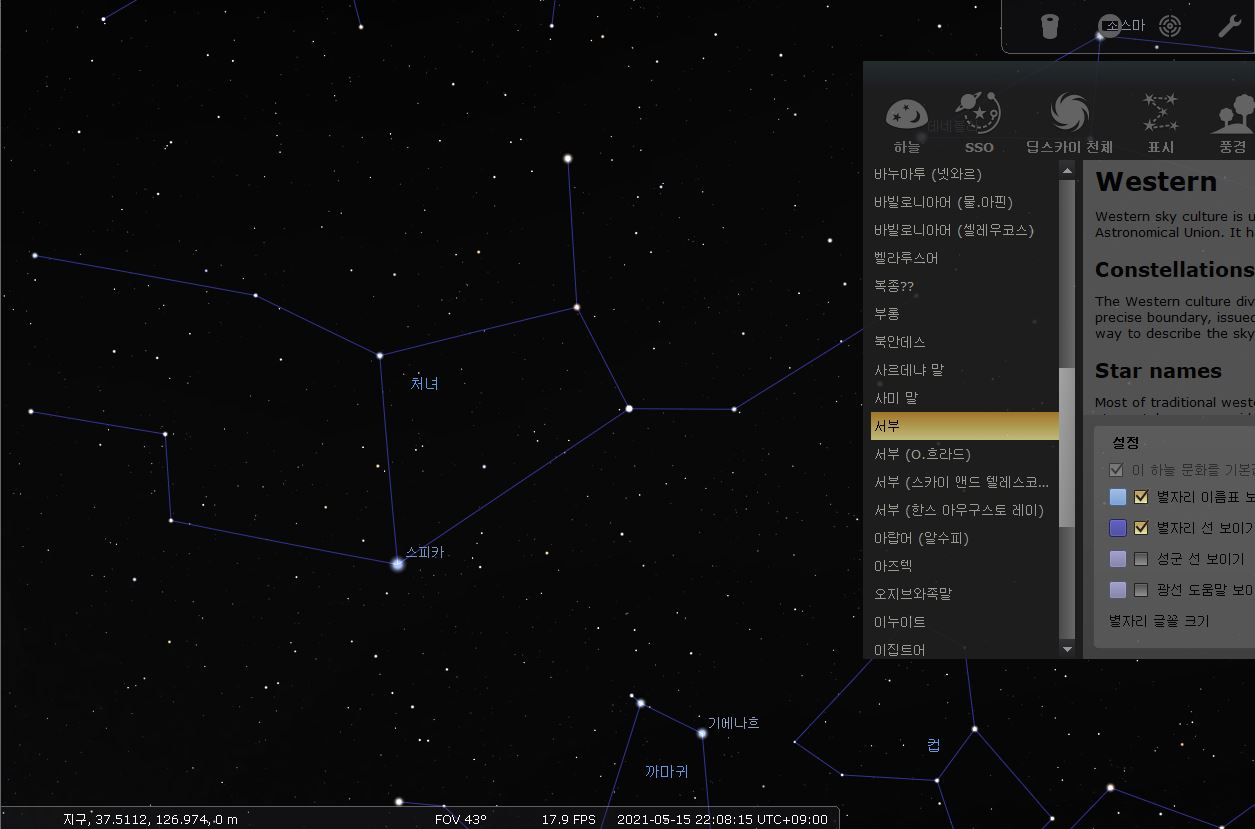
Task: Click the 처녀 constellation label
Action: (425, 383)
